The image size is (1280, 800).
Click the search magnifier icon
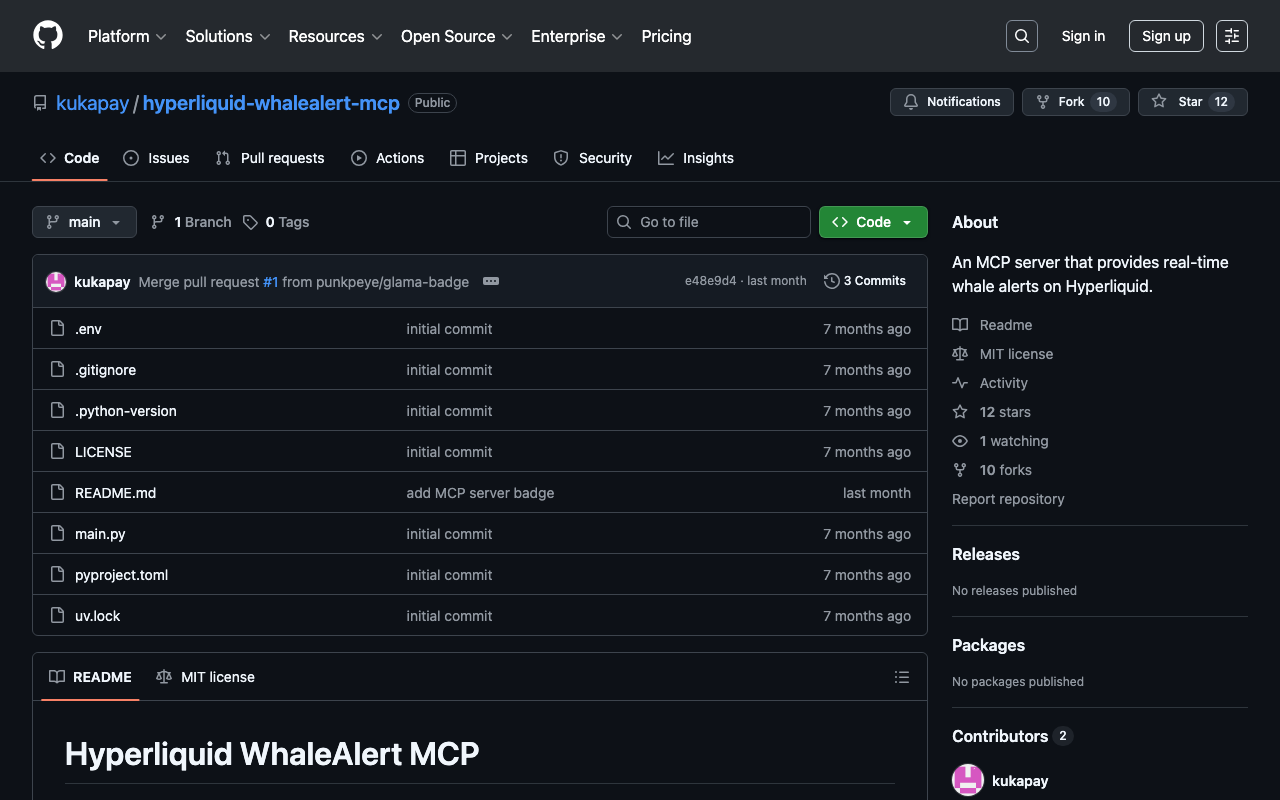[x=1021, y=36]
